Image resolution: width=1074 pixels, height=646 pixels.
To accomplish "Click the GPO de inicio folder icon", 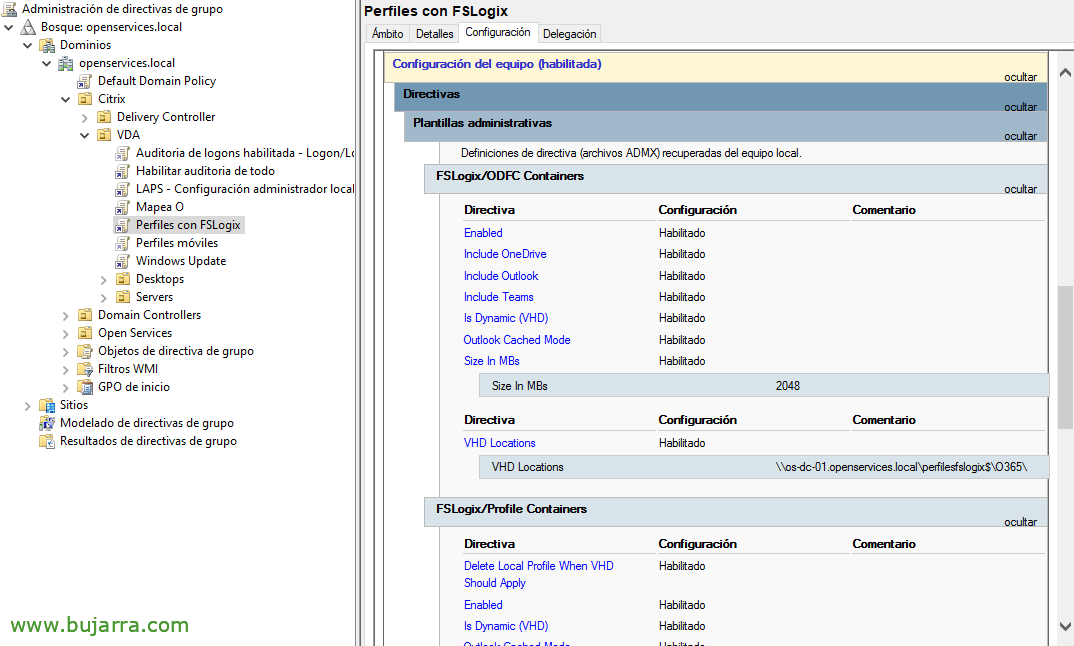I will (85, 387).
